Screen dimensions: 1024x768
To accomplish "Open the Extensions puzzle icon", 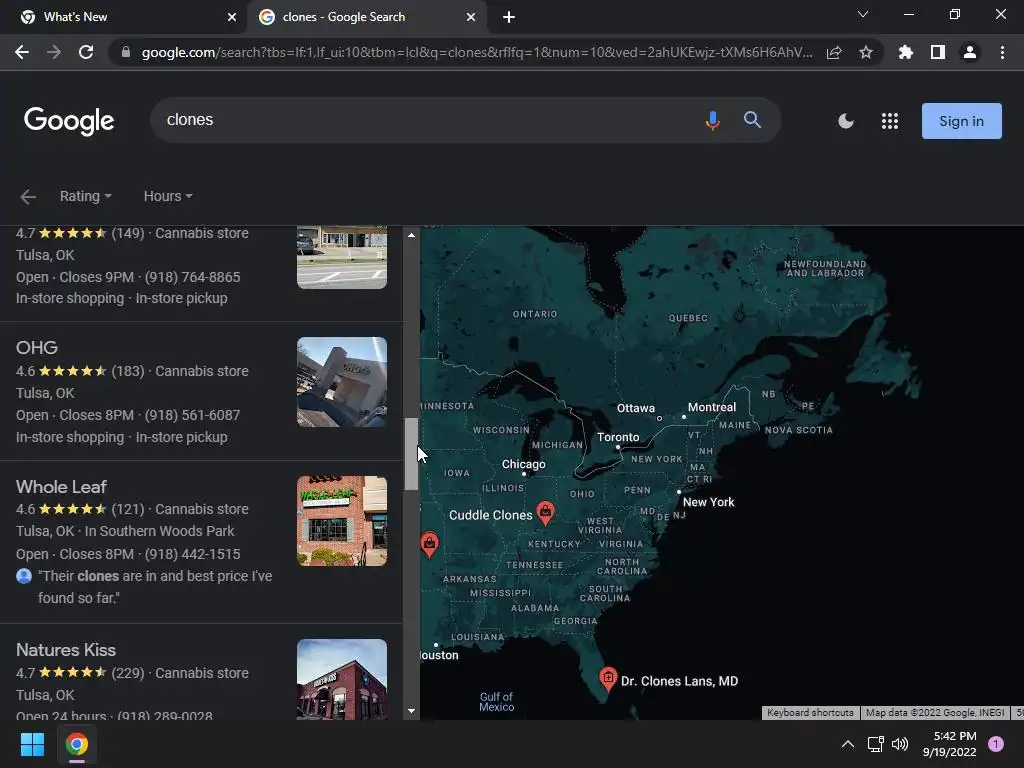I will (x=905, y=52).
